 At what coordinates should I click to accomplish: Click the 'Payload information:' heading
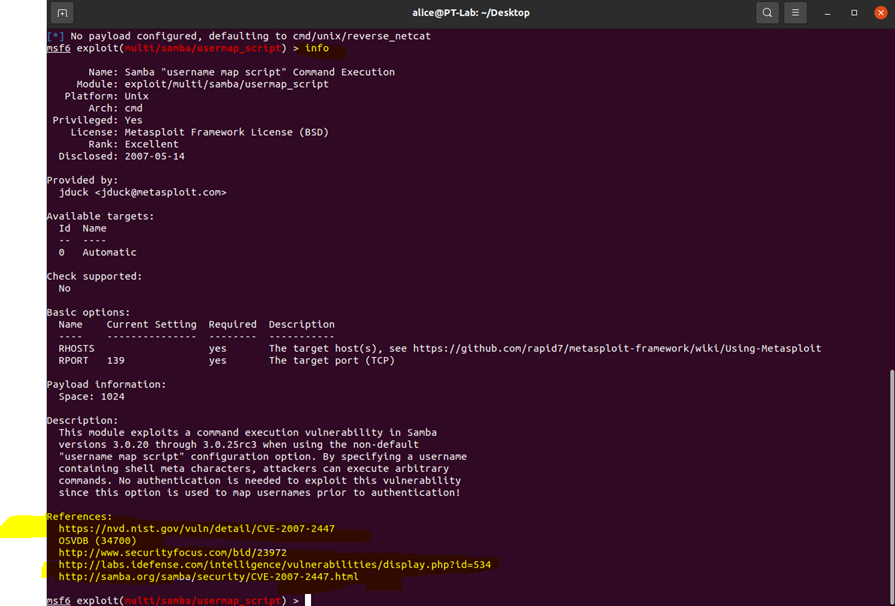pos(106,384)
